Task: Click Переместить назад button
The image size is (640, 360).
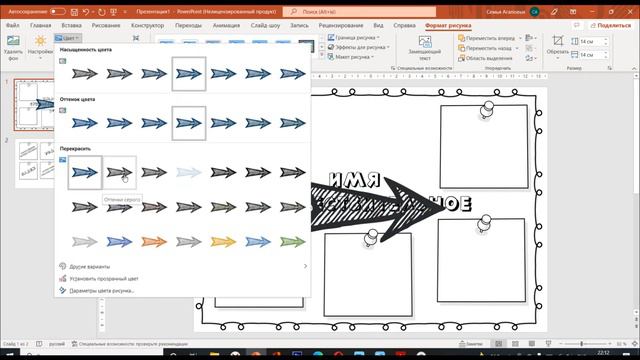Action: [x=485, y=48]
